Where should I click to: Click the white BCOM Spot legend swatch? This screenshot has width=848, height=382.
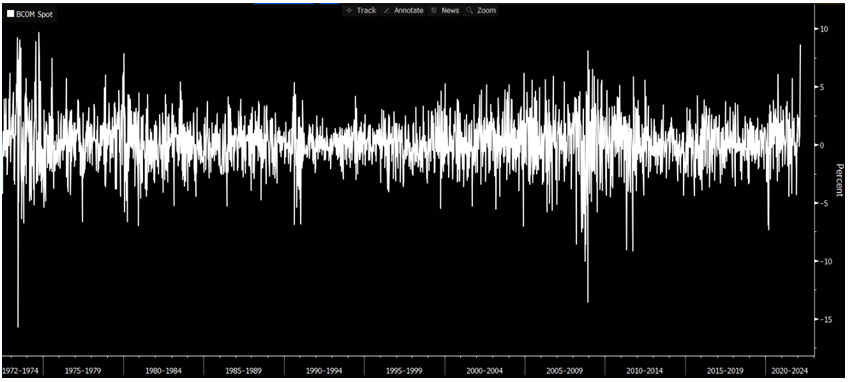click(x=10, y=15)
